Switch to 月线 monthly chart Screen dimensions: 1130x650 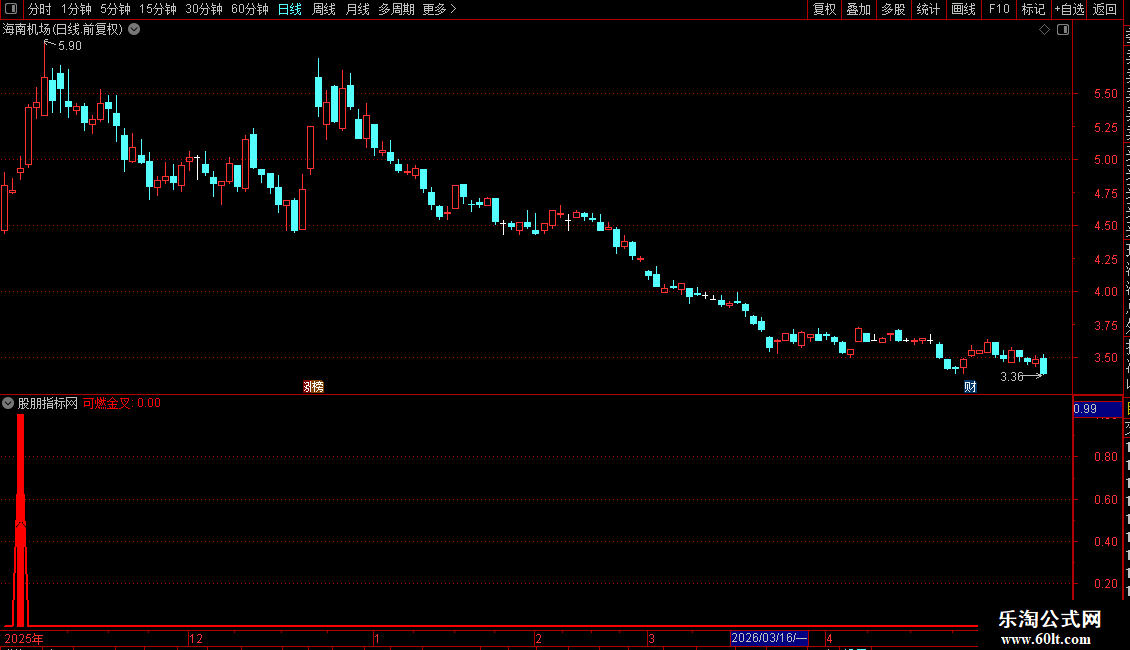coord(357,9)
